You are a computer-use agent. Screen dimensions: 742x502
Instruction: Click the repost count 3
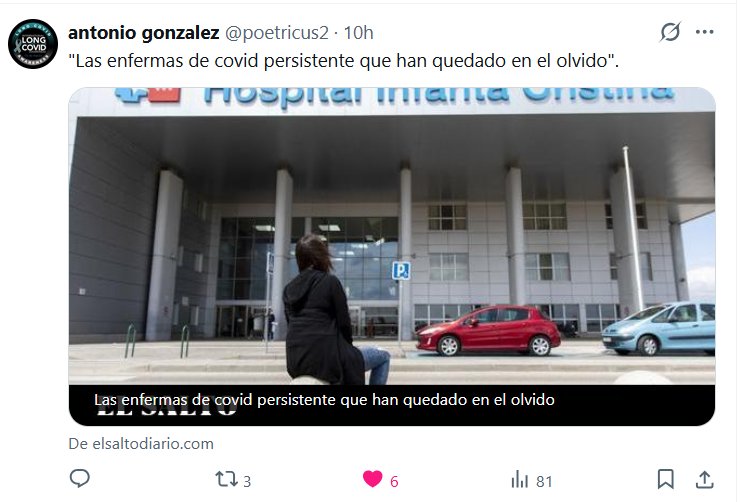pos(247,482)
